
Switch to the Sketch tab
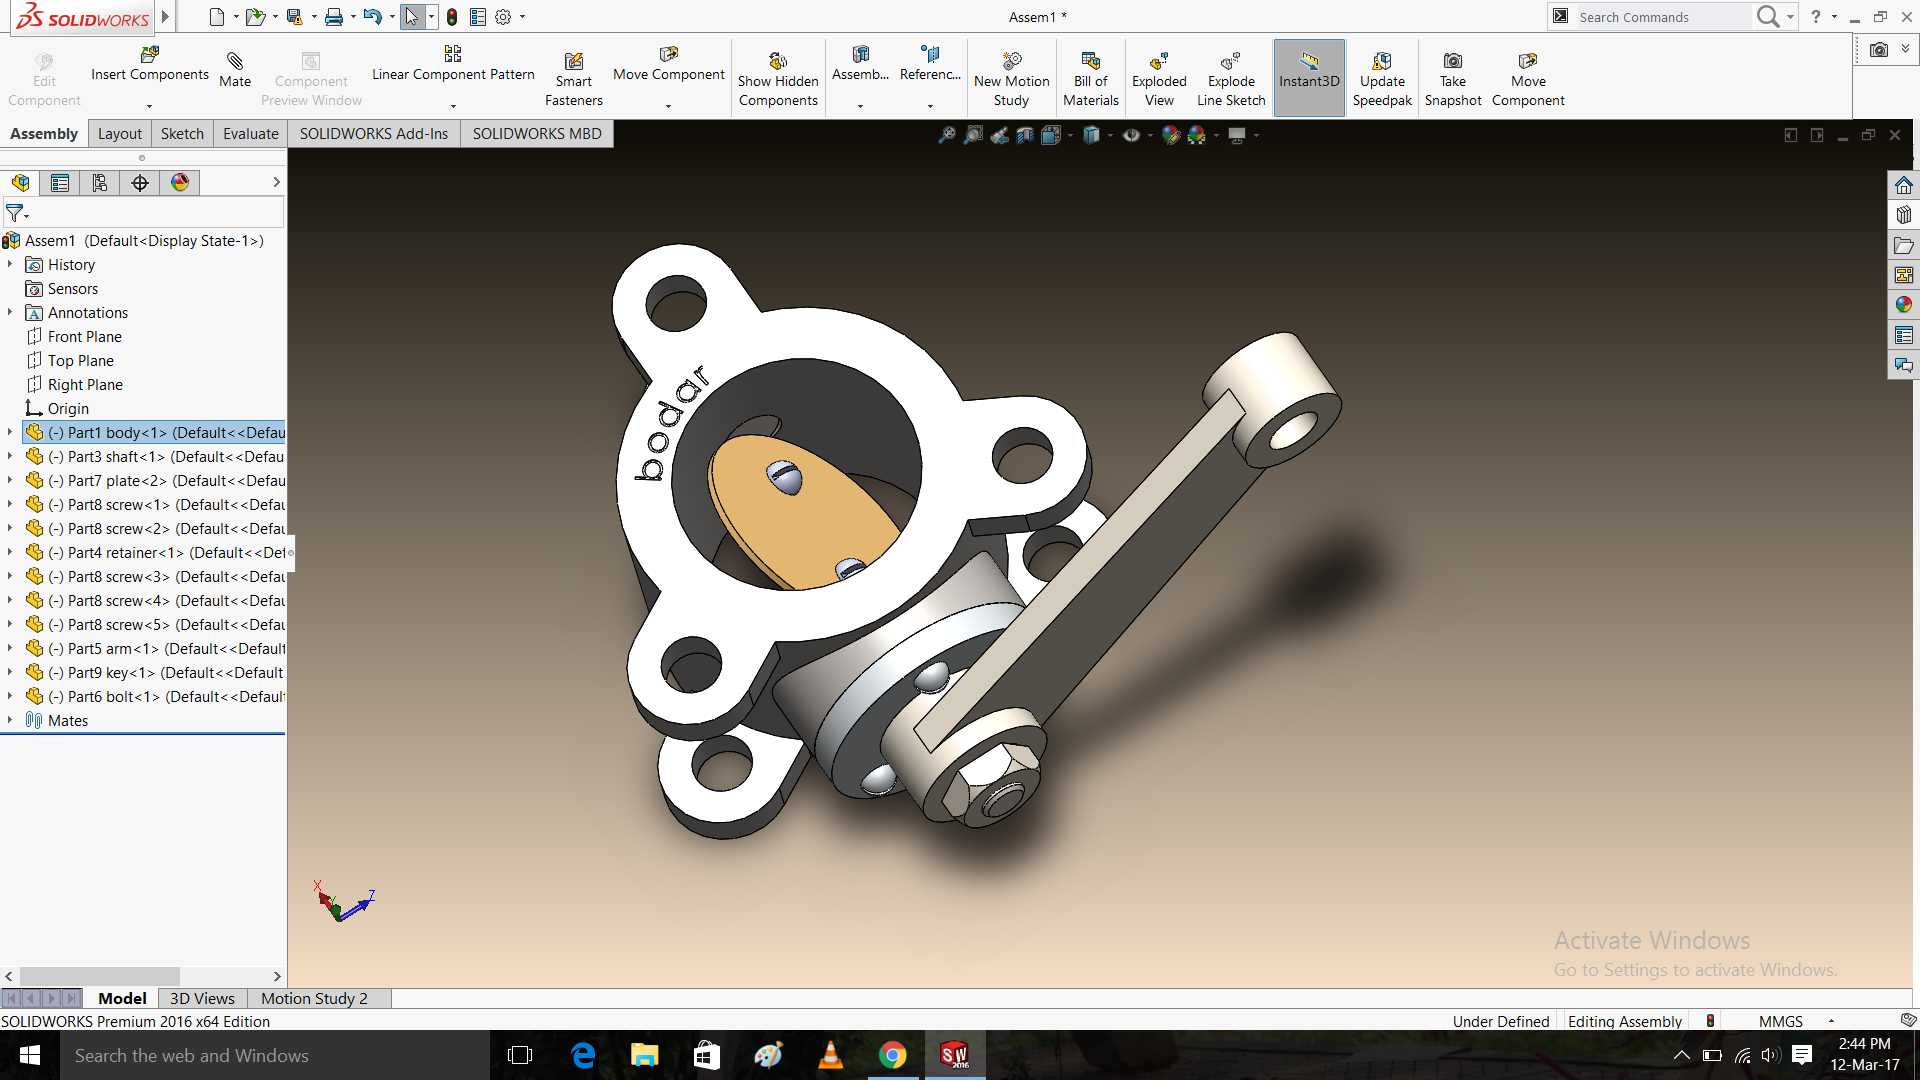click(x=182, y=134)
